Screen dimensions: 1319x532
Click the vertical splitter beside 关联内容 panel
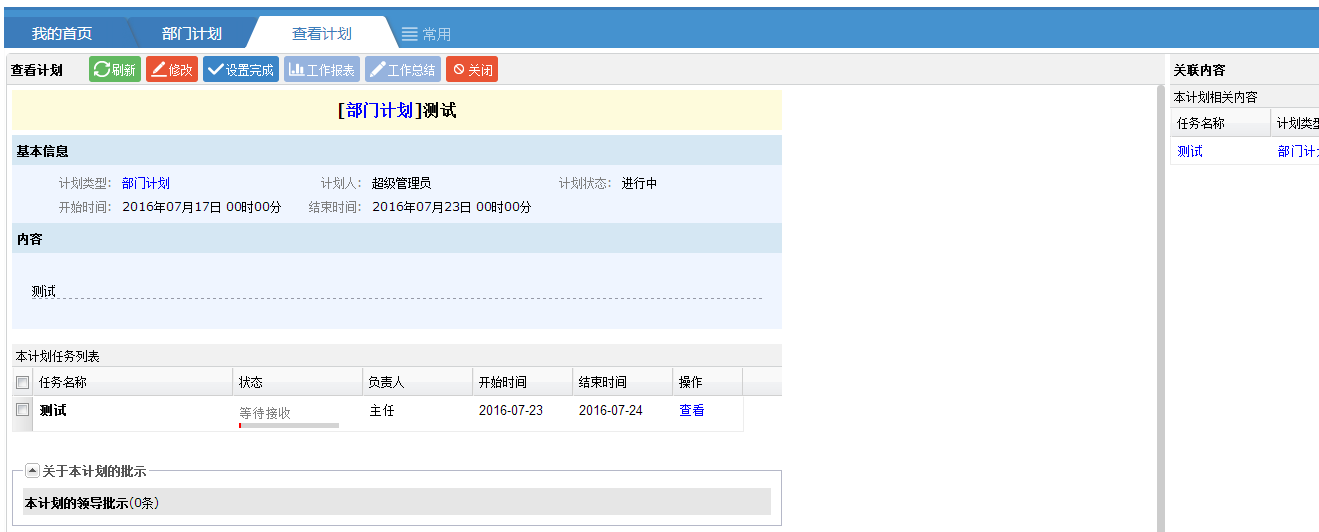(x=1160, y=300)
